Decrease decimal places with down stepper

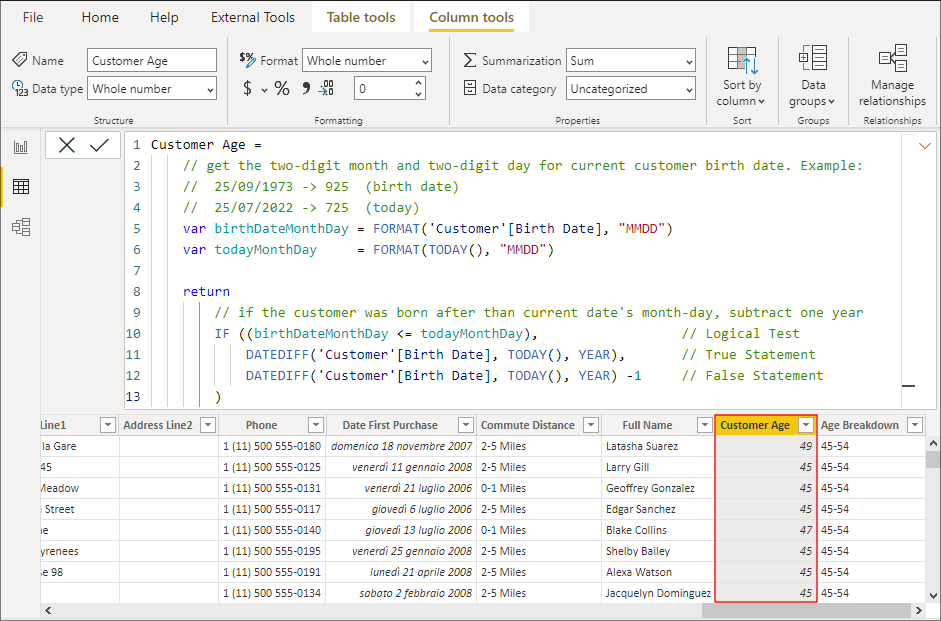click(419, 95)
